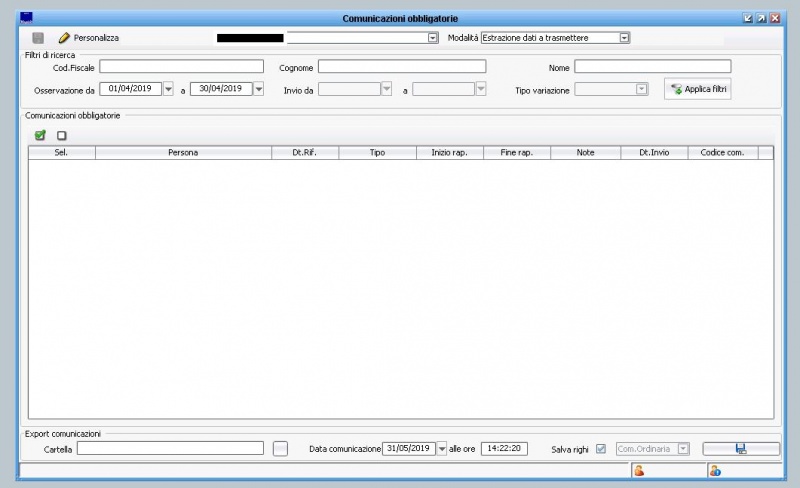
Task: Open the Data comunicazione date dropdown
Action: tap(442, 449)
